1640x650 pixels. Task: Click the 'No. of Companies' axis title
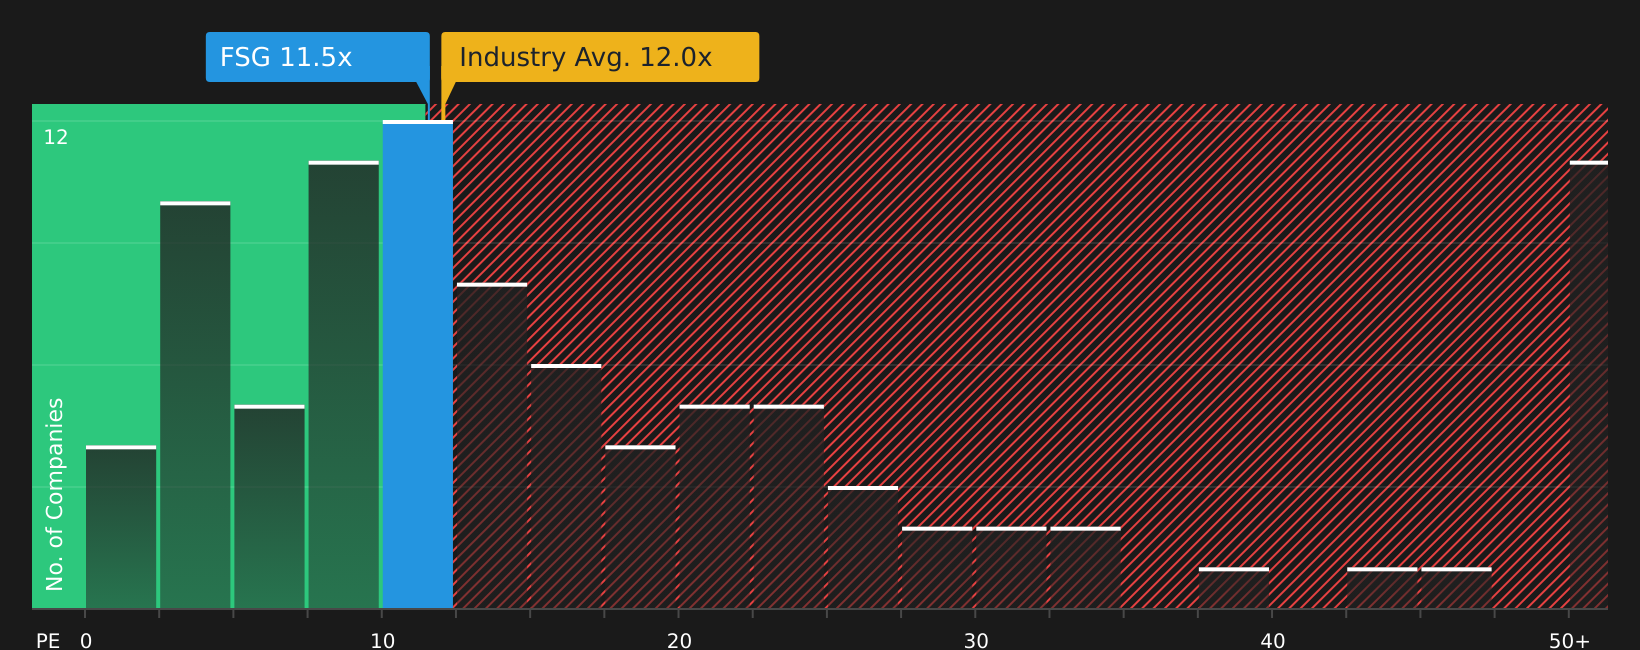tap(56, 494)
